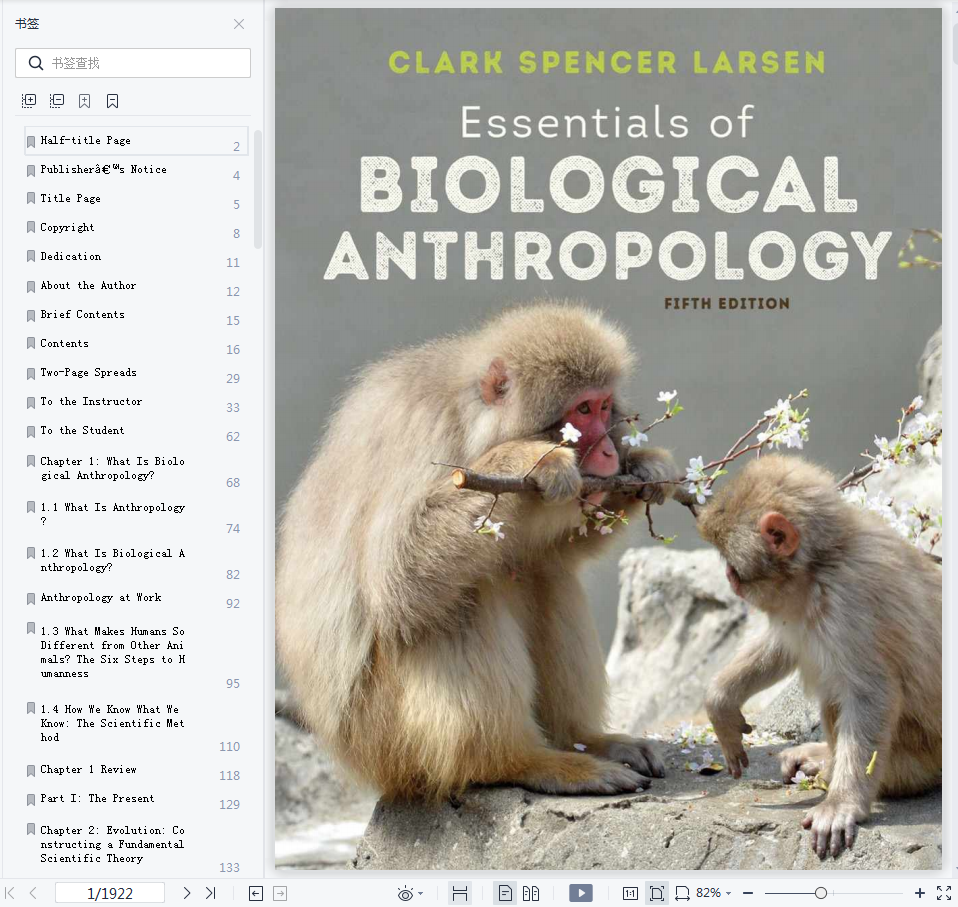958x907 pixels.
Task: Zoom in with the plus button
Action: (920, 893)
